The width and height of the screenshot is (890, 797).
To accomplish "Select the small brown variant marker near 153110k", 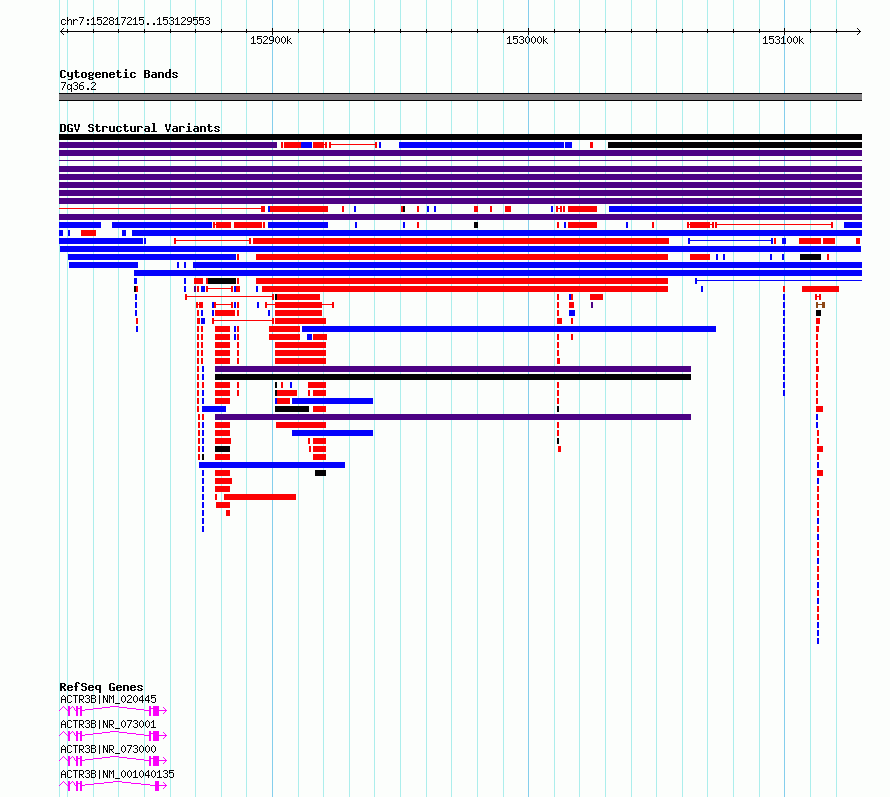I will coord(820,305).
